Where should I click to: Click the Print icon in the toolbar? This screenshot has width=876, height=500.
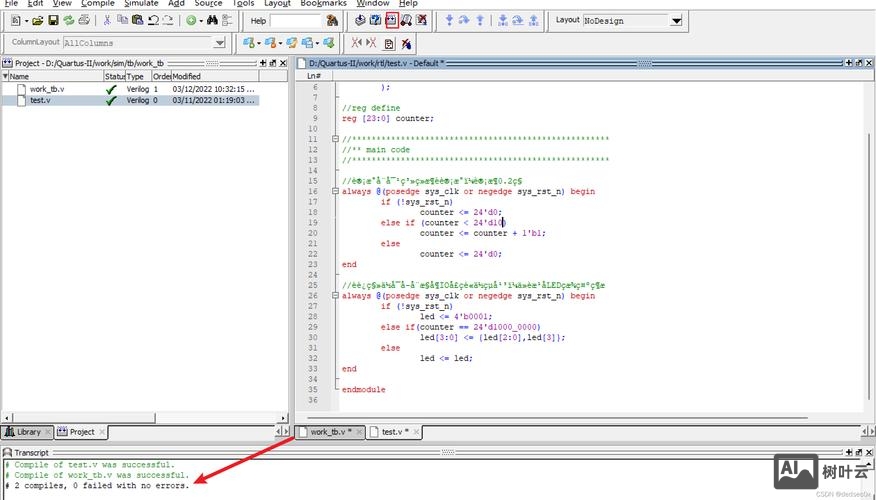(85, 20)
